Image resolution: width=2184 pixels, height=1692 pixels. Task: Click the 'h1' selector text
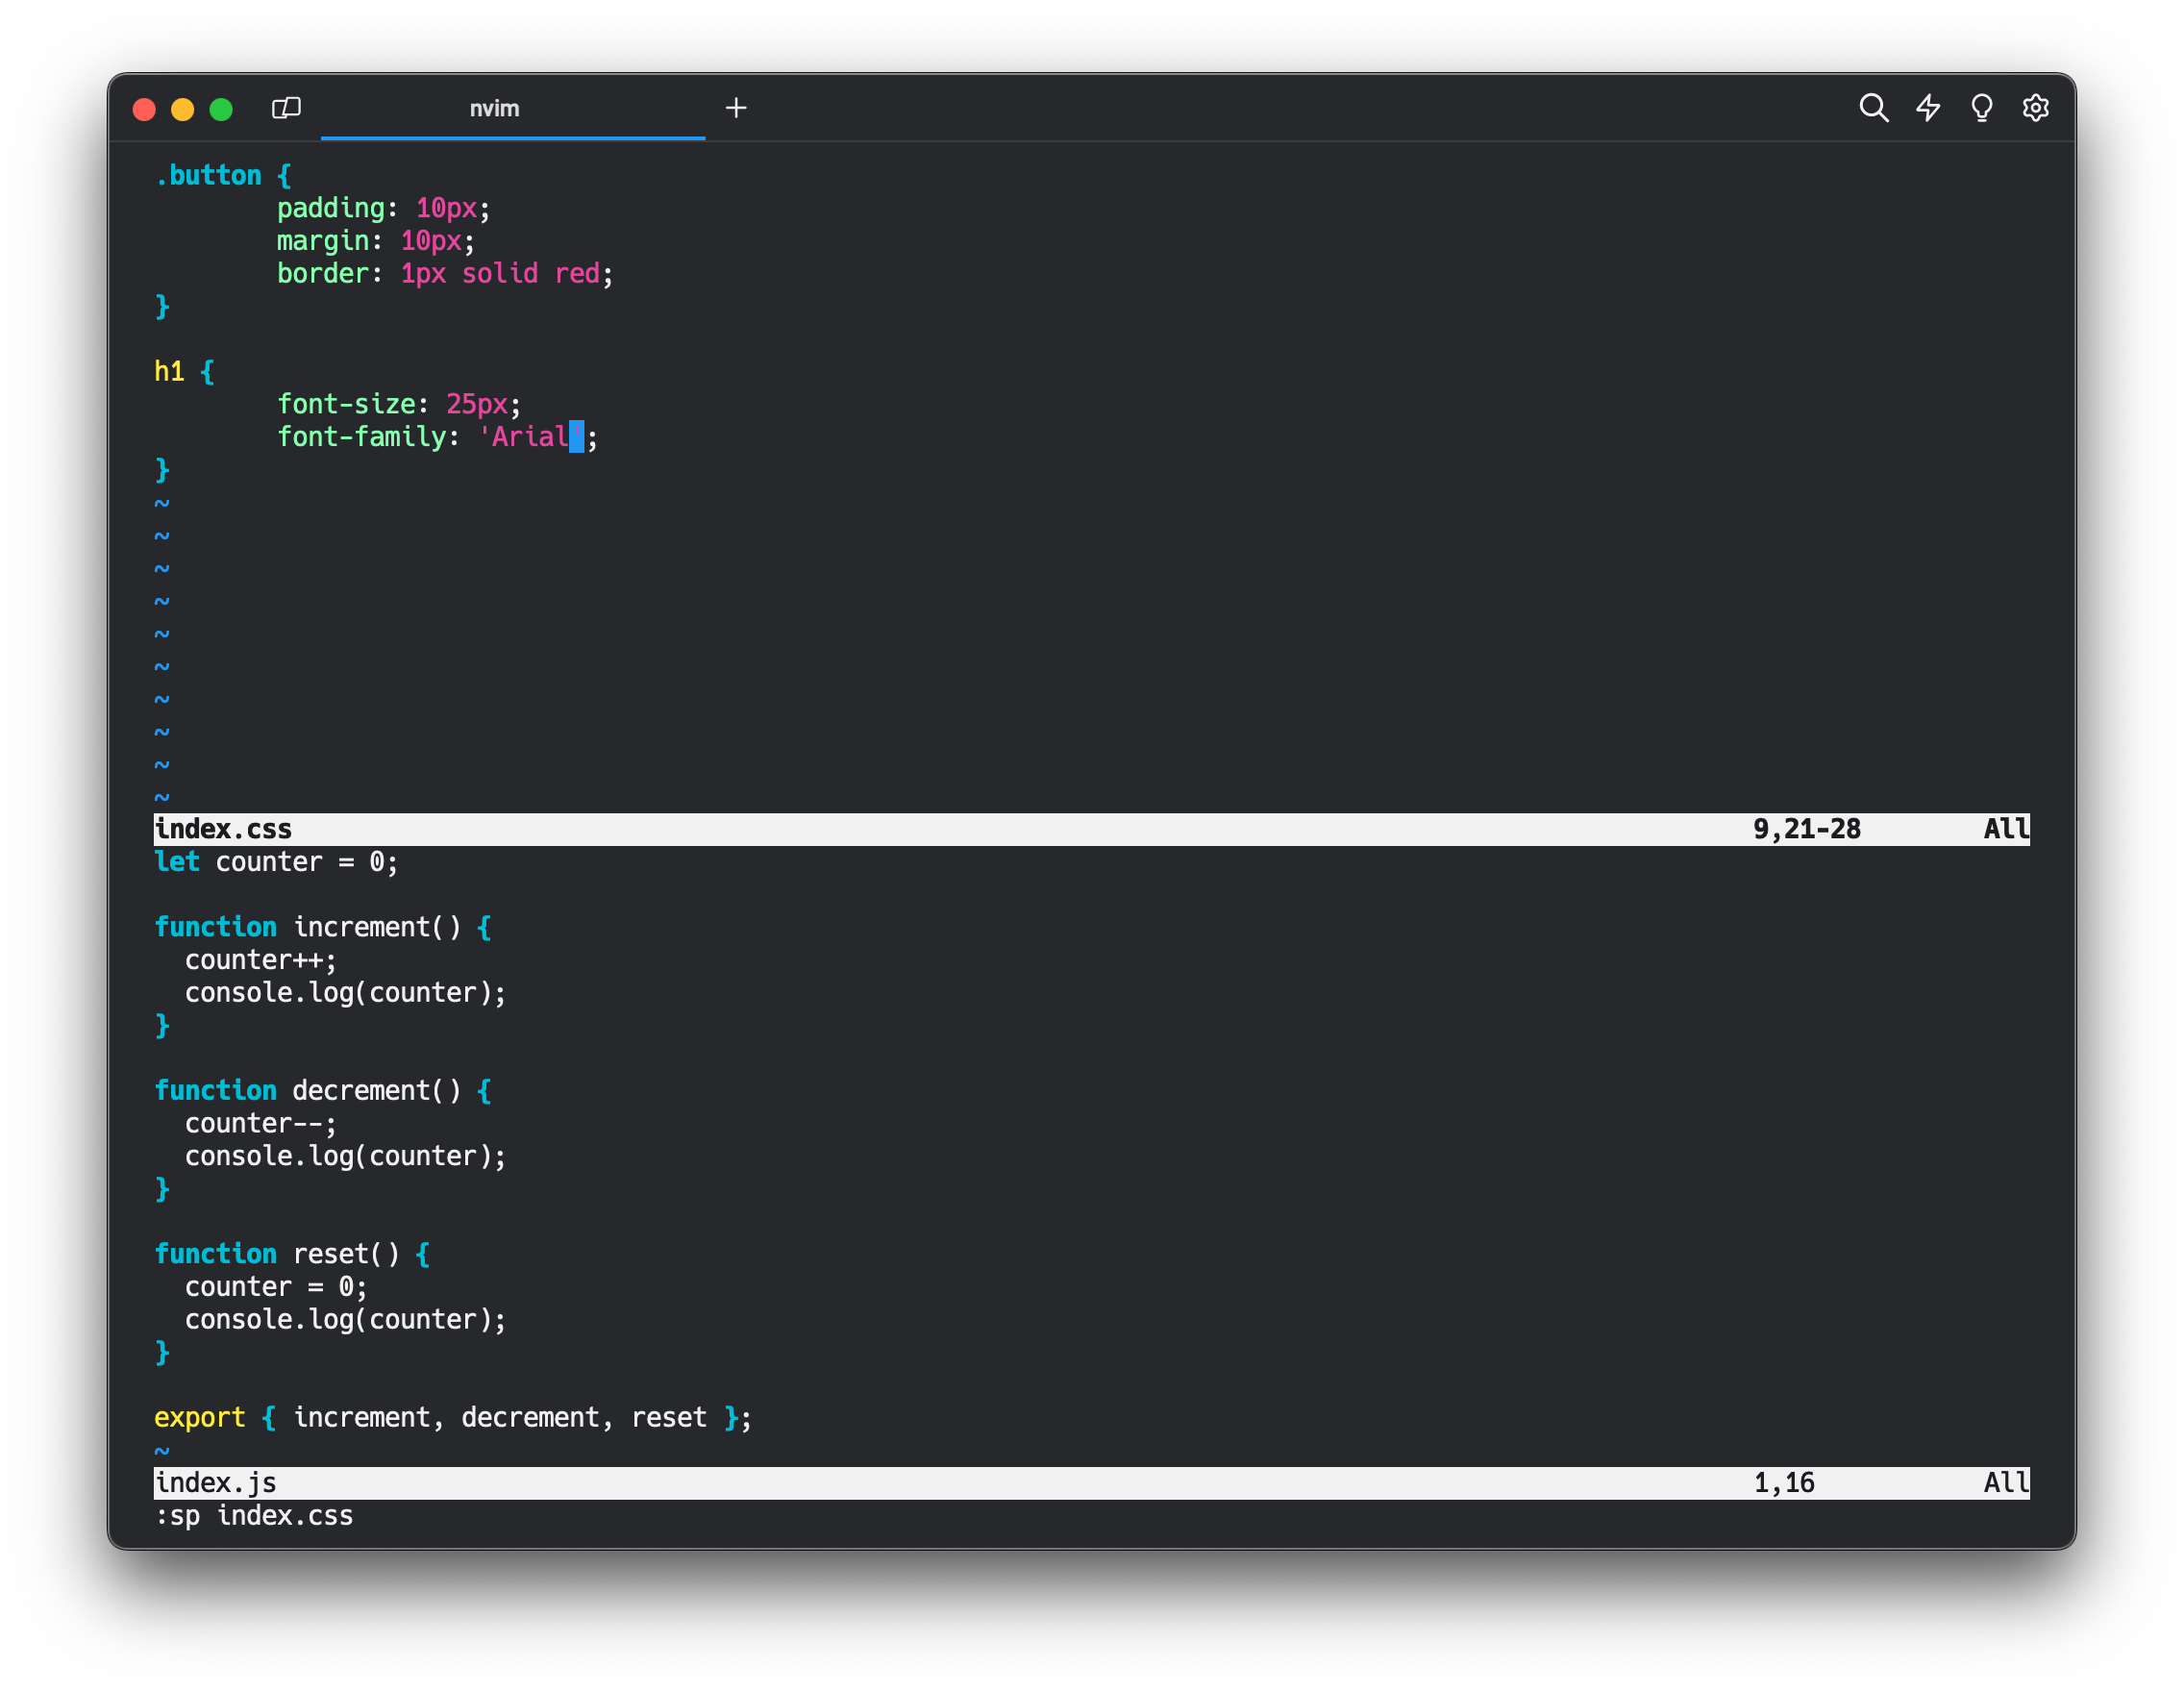[169, 372]
